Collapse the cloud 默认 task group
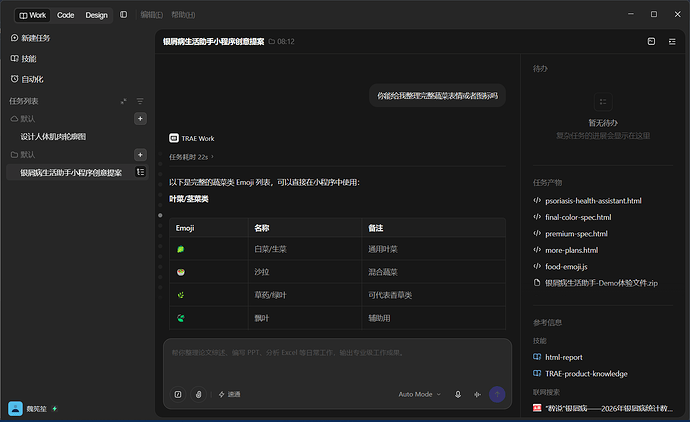Image resolution: width=690 pixels, height=422 pixels. [x=22, y=119]
